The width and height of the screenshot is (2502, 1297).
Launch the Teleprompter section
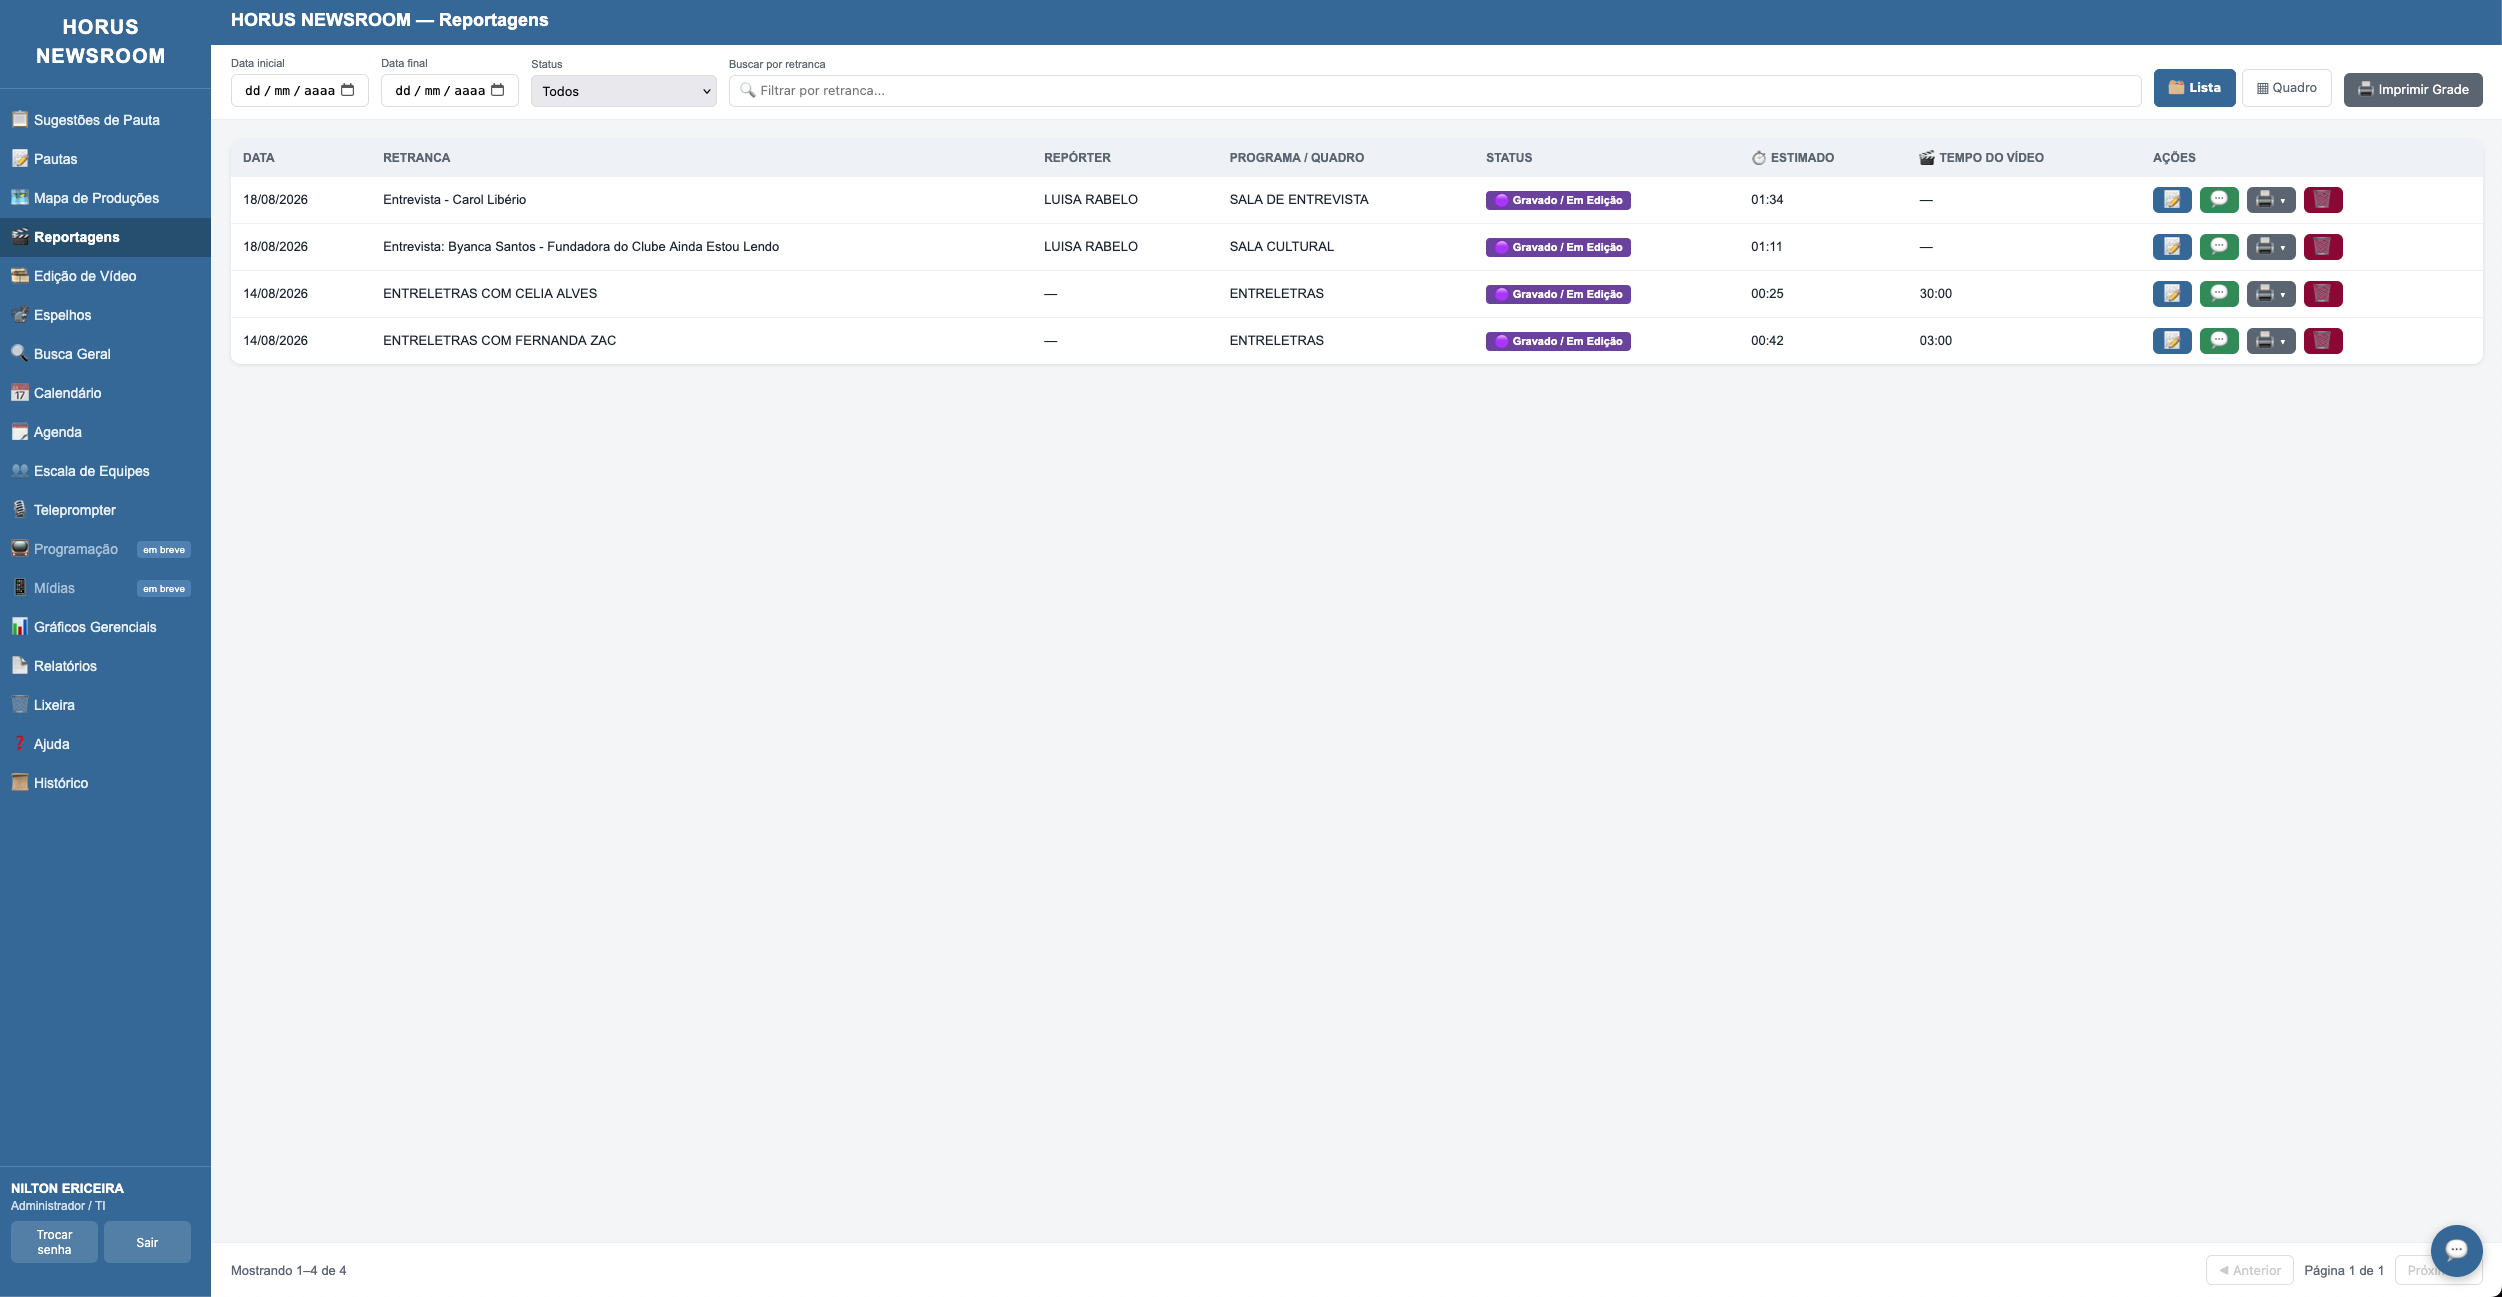pyautogui.click(x=105, y=510)
